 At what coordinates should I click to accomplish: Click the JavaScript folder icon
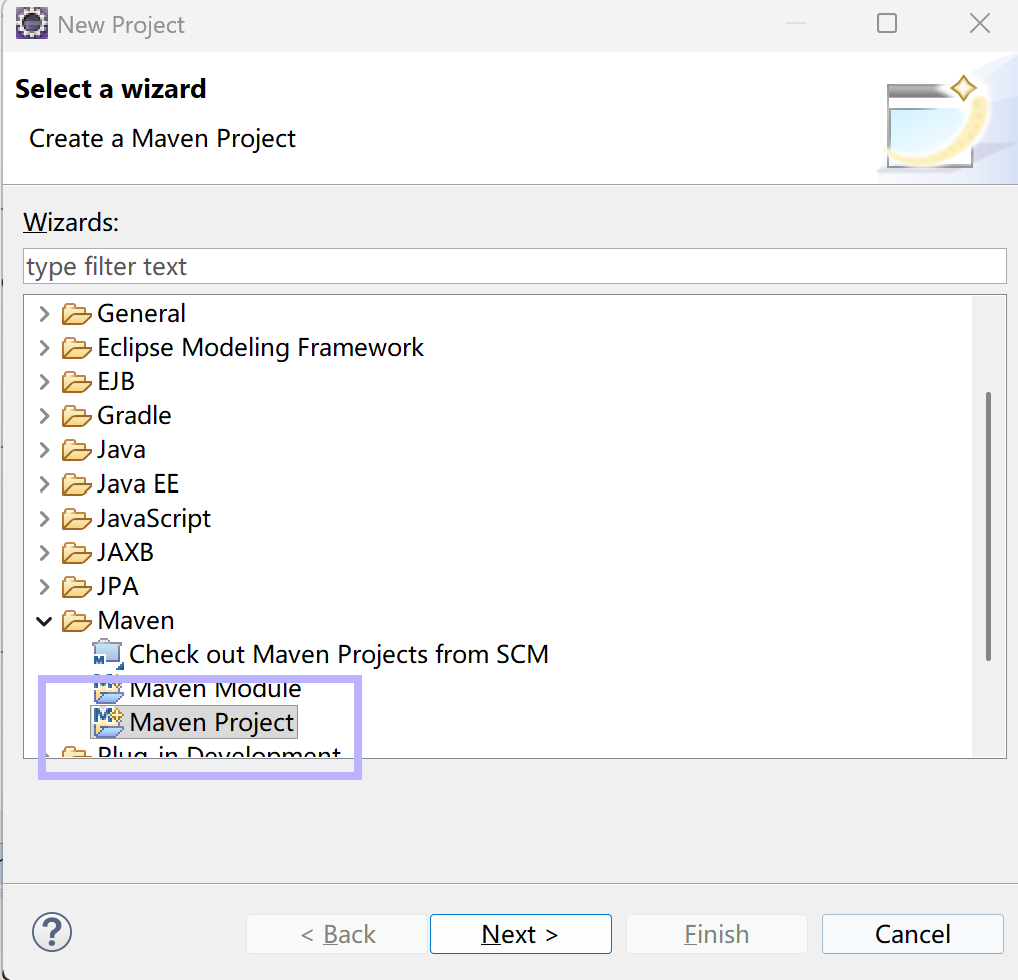click(76, 519)
